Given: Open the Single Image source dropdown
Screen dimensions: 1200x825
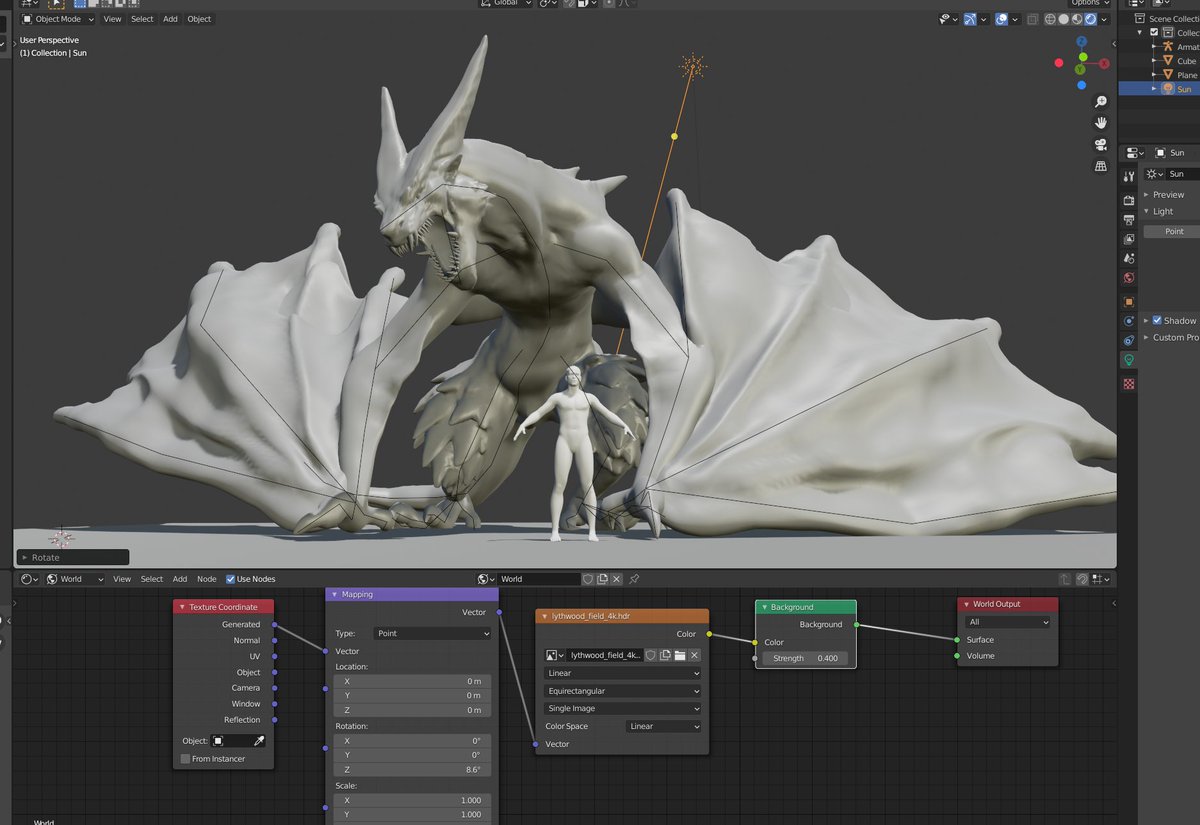Looking at the screenshot, I should (x=623, y=709).
